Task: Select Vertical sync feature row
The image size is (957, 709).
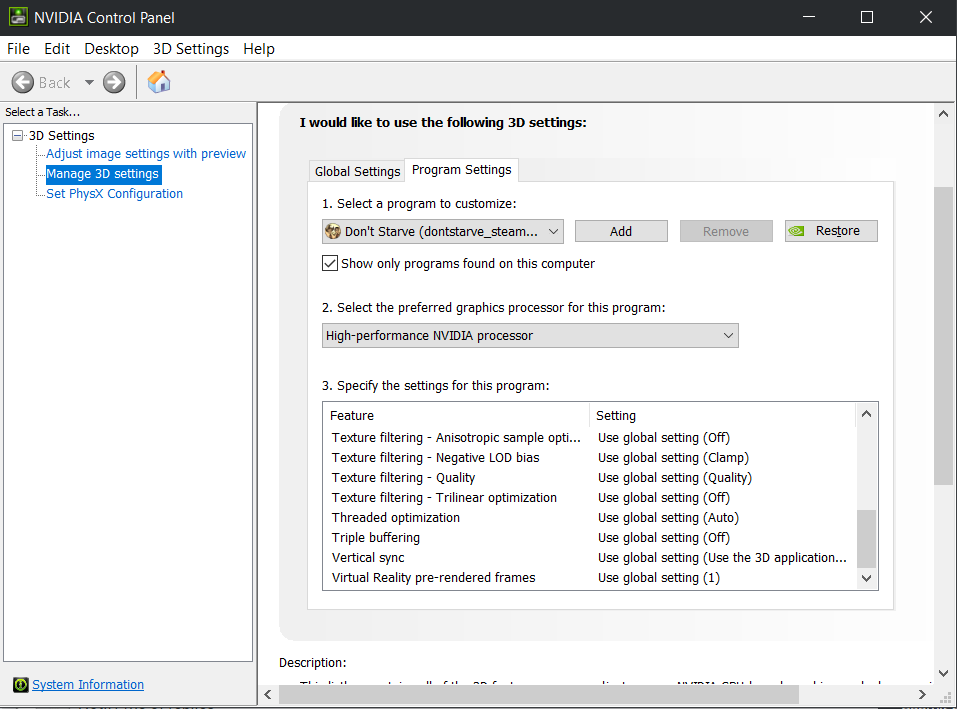Action: click(x=590, y=558)
